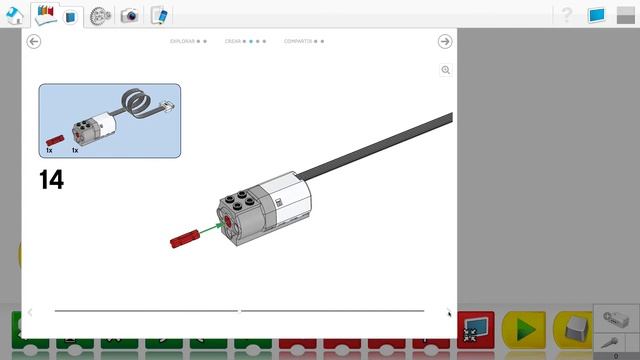Viewport: 640px width, 360px height.
Task: Move to the next building step
Action: click(449, 313)
